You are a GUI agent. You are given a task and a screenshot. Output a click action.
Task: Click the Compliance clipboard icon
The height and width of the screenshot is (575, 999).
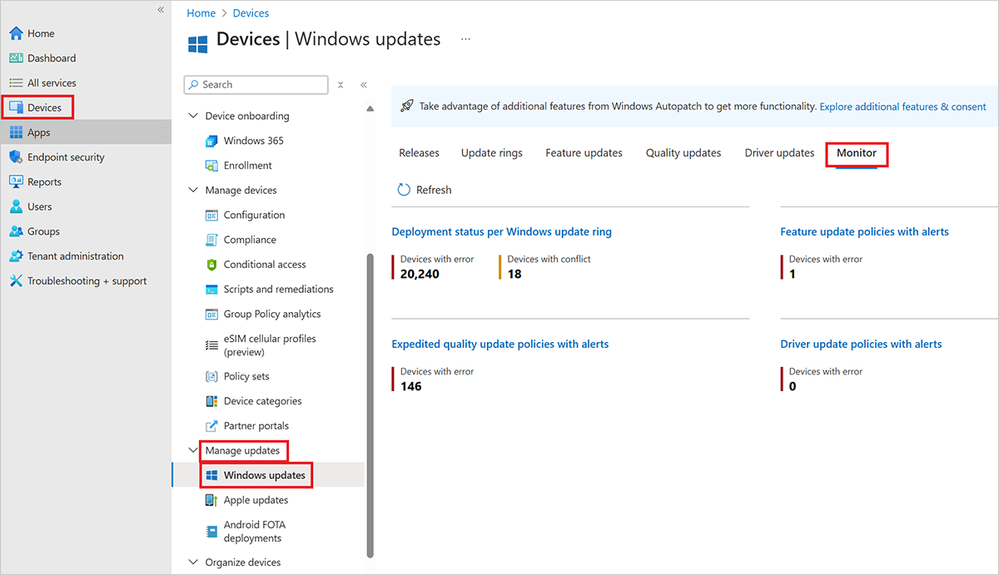point(212,240)
